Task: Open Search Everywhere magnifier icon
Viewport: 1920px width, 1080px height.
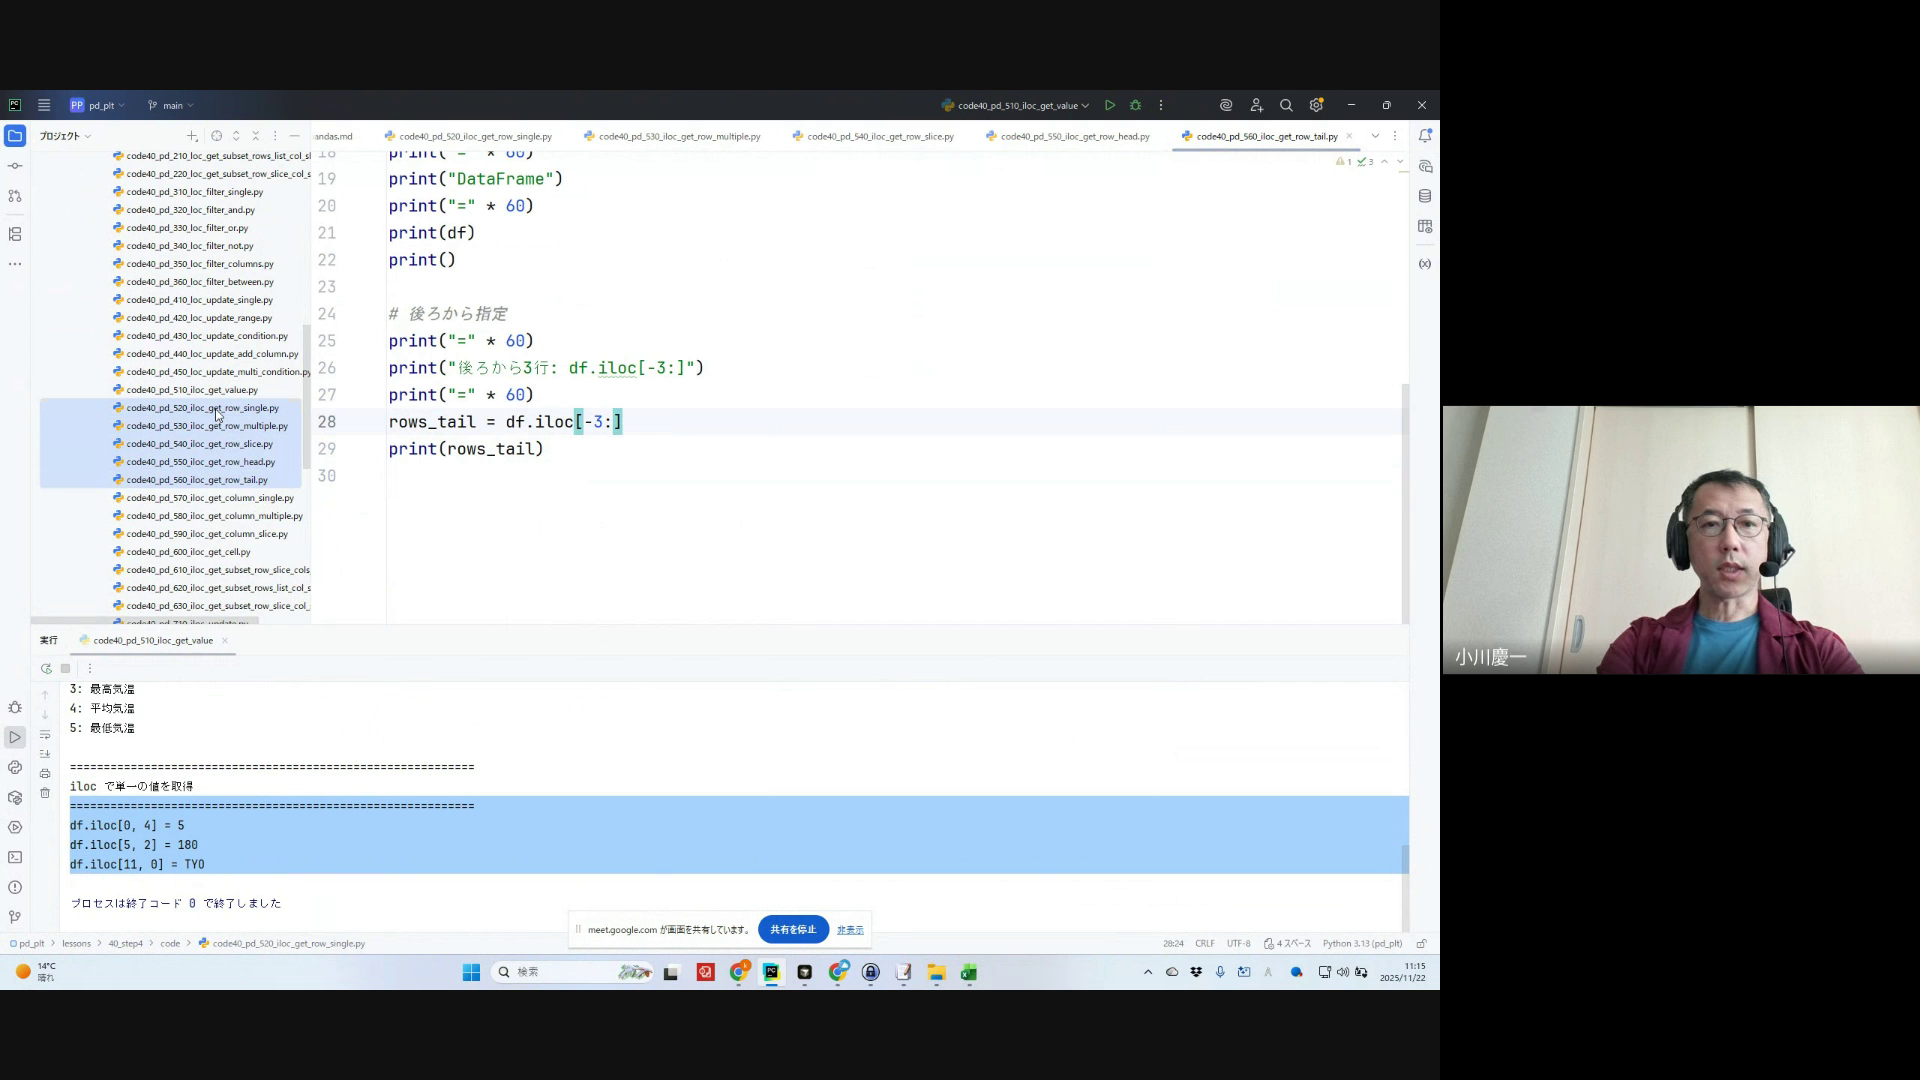Action: click(x=1286, y=105)
